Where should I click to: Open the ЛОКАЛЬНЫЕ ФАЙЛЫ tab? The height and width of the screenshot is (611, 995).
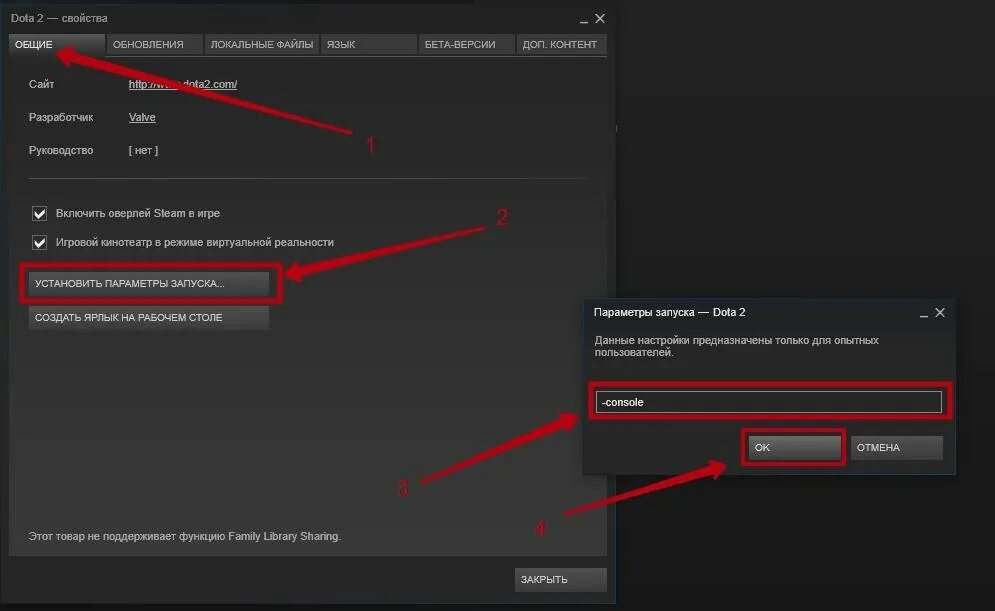[x=261, y=44]
